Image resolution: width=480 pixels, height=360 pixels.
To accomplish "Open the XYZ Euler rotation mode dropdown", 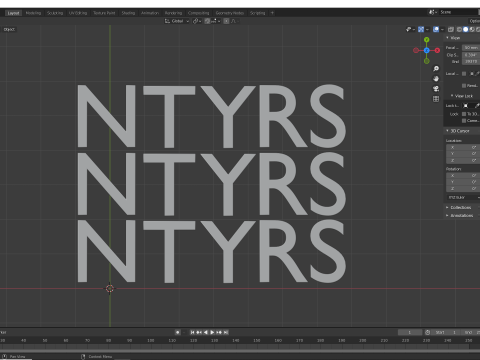I will coord(463,198).
